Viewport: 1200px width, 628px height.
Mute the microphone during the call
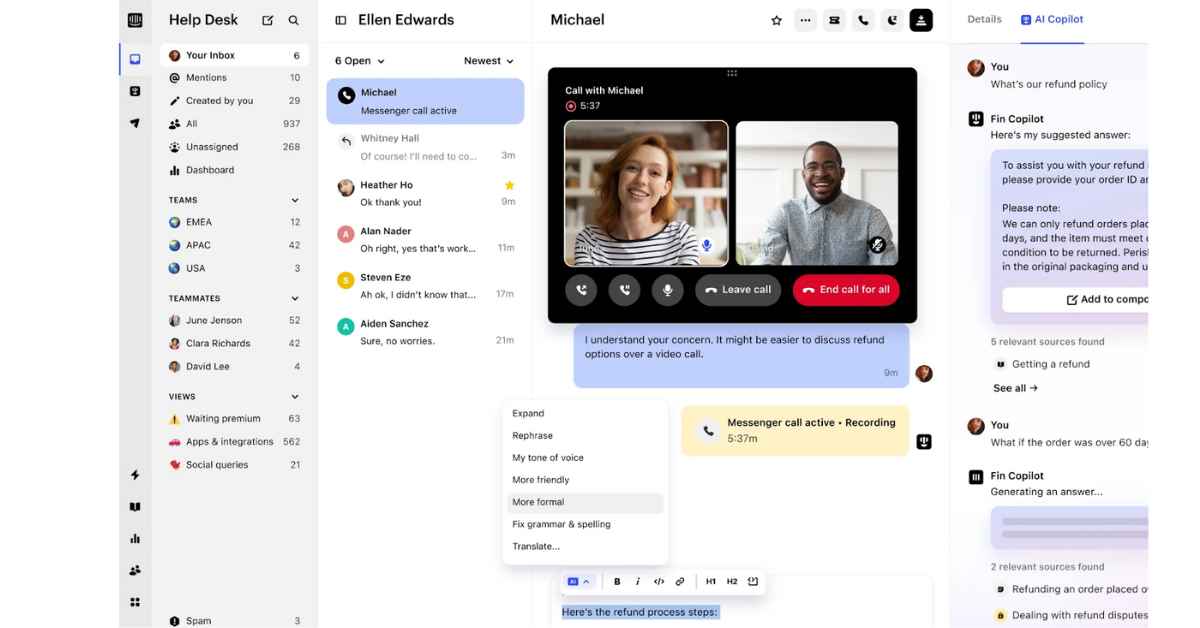[x=665, y=289]
